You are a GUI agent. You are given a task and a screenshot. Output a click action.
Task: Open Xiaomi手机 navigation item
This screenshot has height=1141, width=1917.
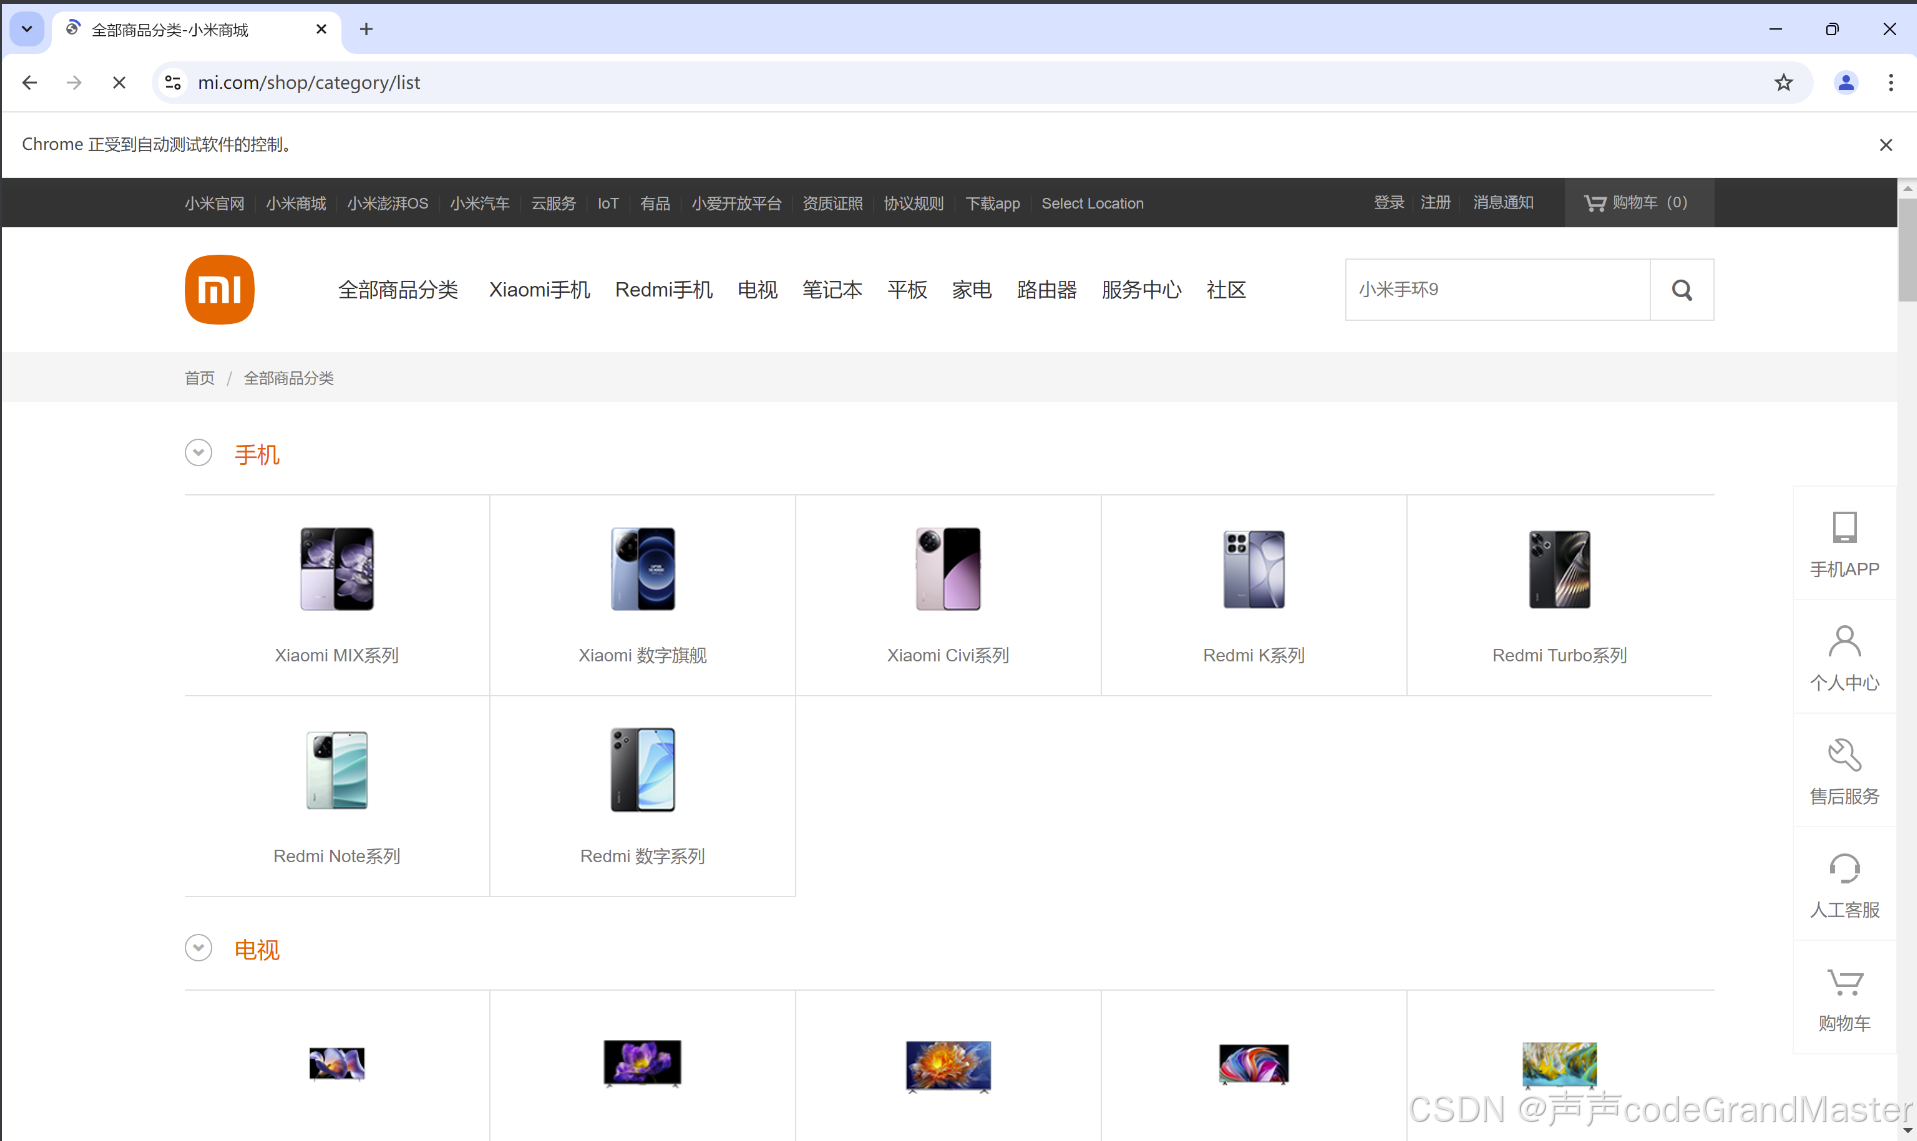pyautogui.click(x=540, y=290)
